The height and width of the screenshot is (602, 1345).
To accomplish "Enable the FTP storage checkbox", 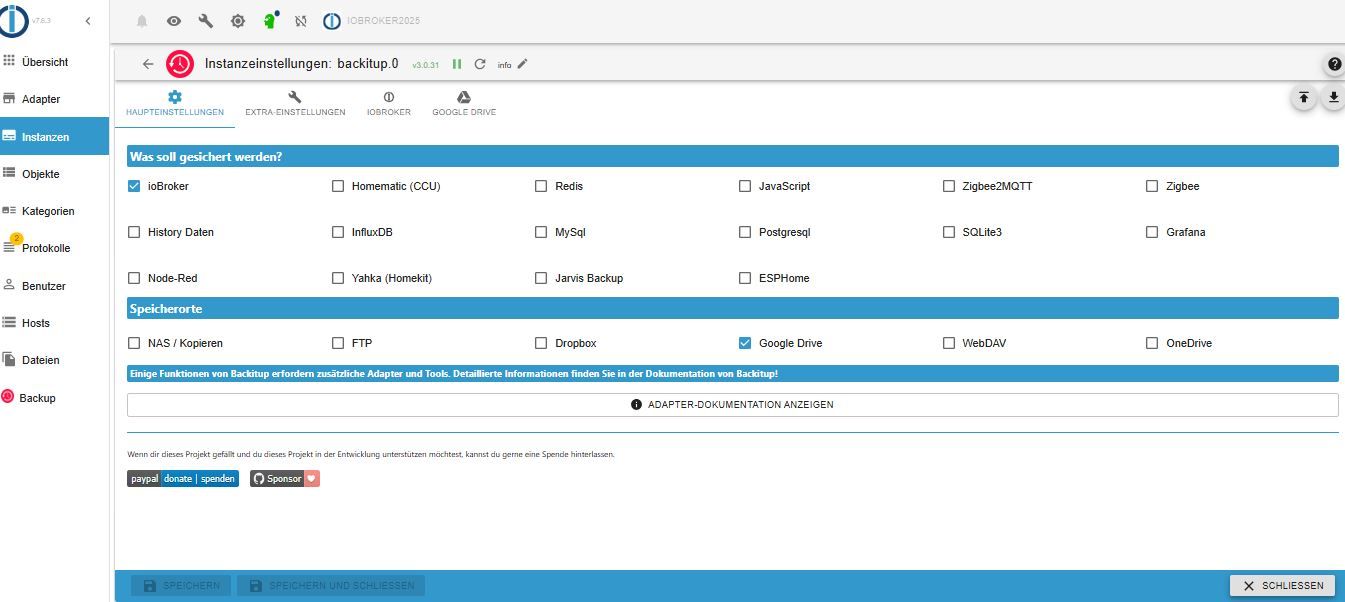I will coord(338,343).
